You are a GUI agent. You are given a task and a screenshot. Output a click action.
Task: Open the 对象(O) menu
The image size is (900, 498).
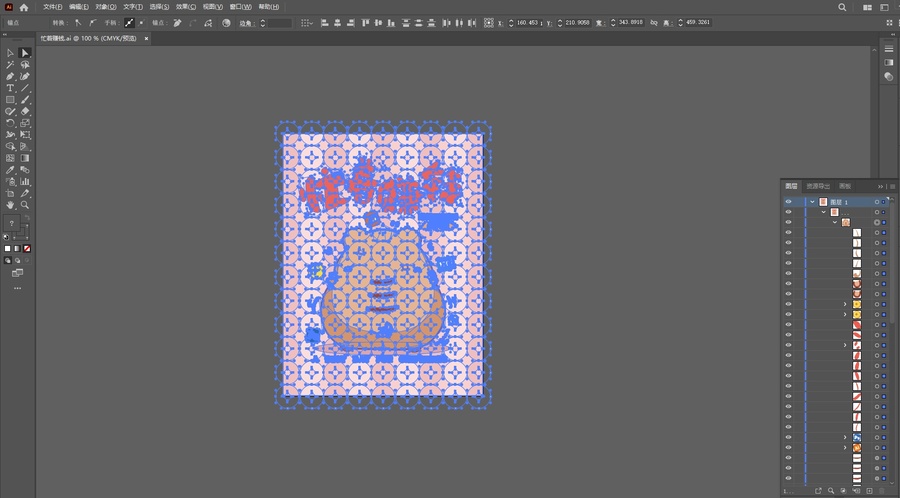106,7
